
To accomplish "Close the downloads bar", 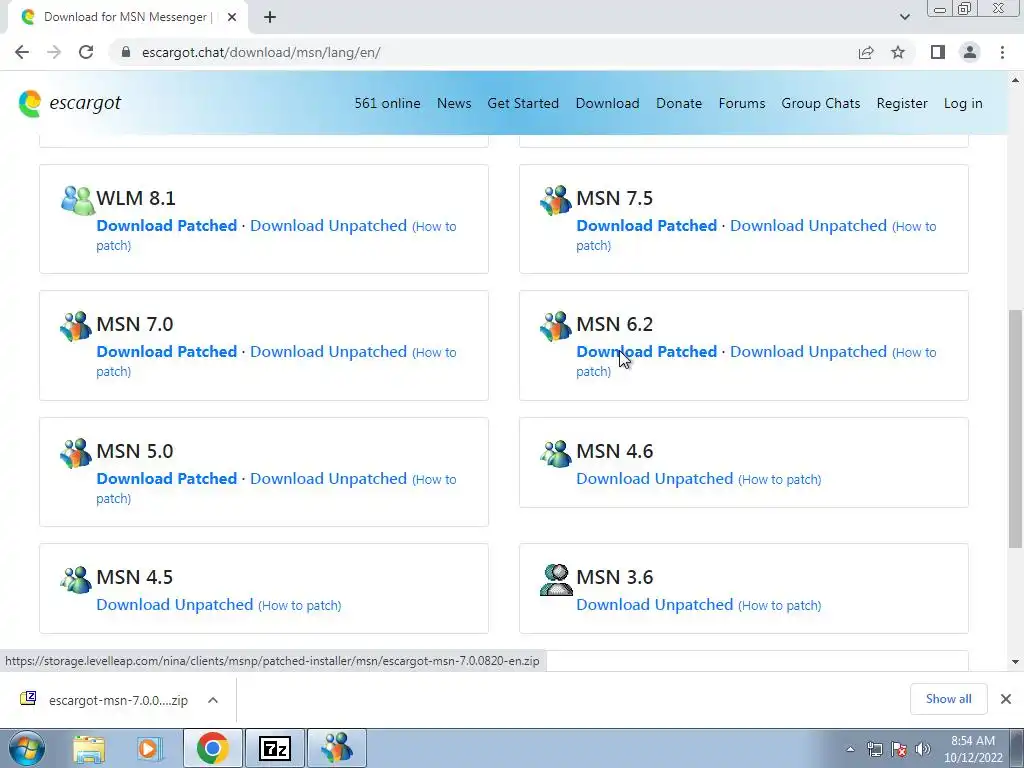I will click(x=1006, y=699).
